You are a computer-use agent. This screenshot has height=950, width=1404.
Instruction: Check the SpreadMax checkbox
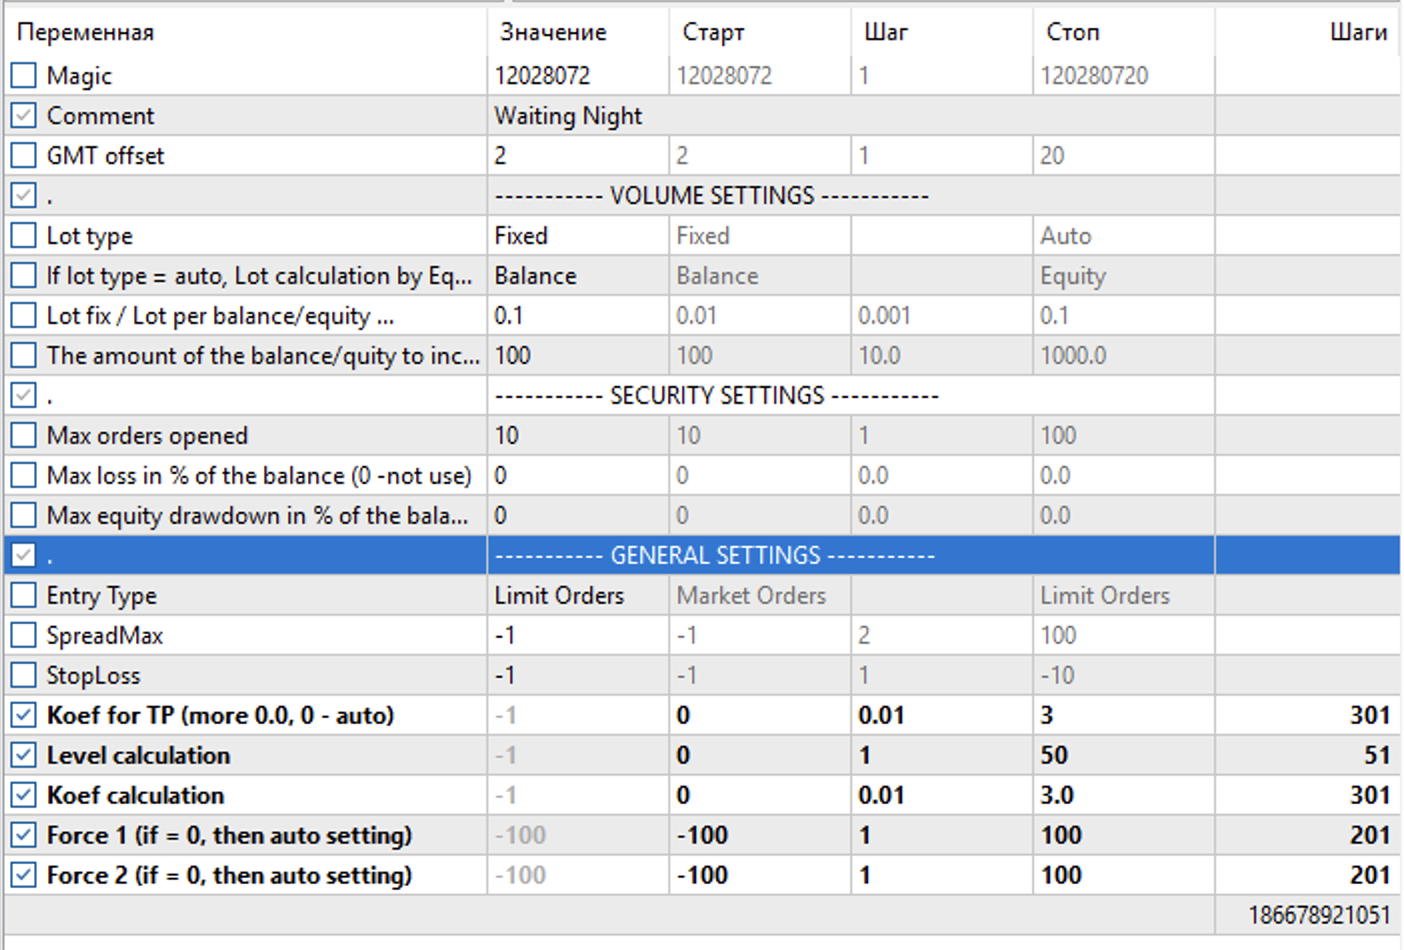[x=24, y=635]
